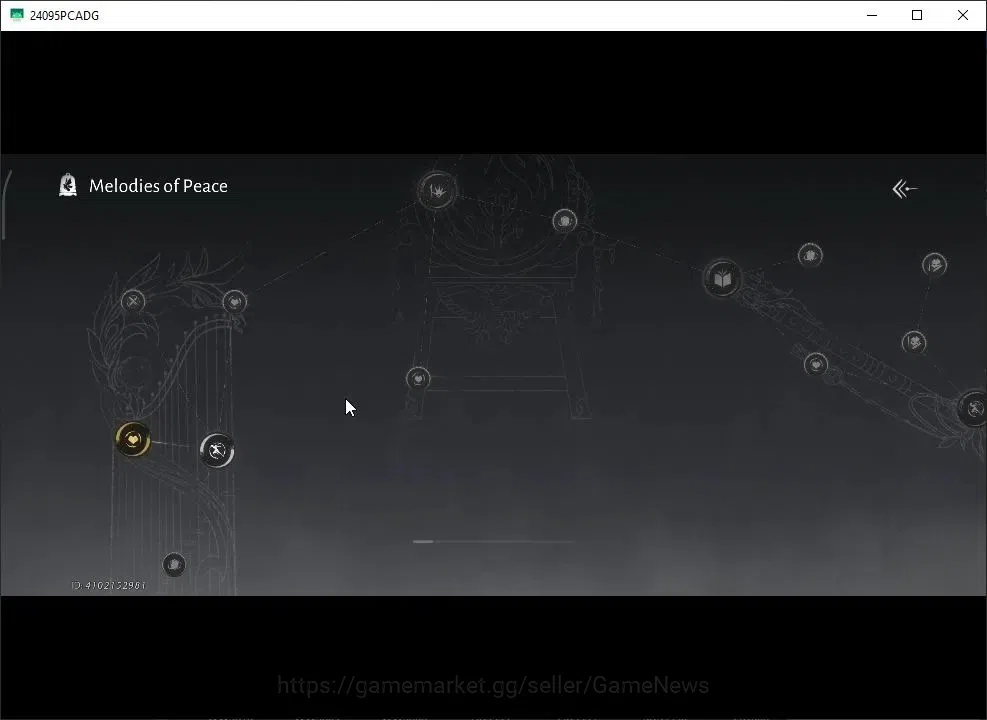Select the upper of the two linked far-right nodes
Viewport: 987px width, 720px height.
(x=934, y=264)
